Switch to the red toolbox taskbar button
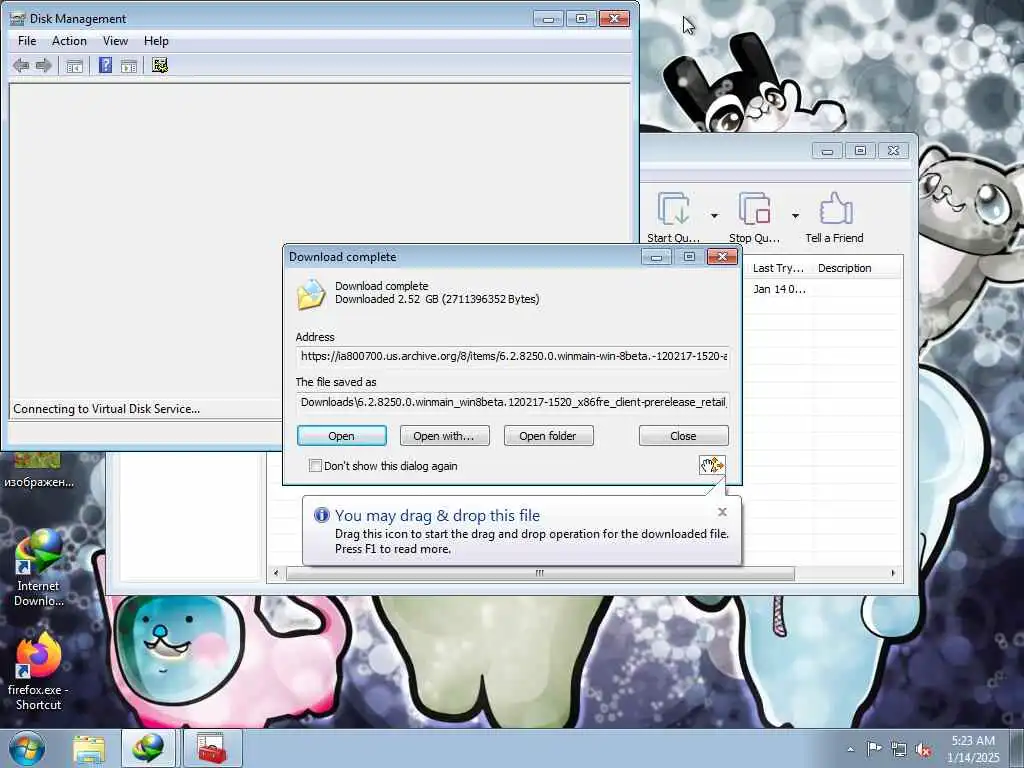This screenshot has width=1024, height=768. tap(212, 749)
